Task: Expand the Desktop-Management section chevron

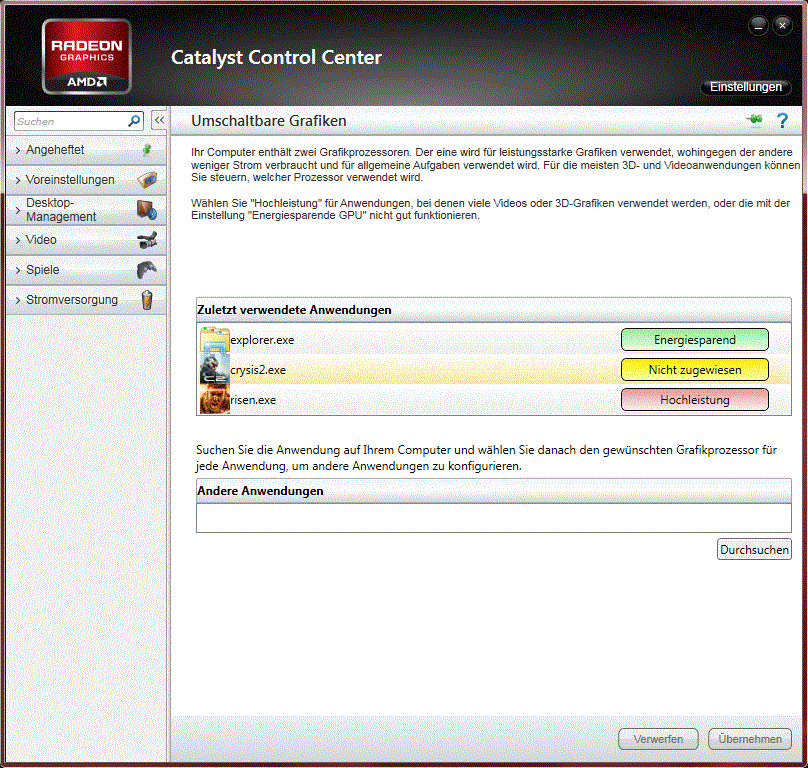Action: tap(18, 210)
